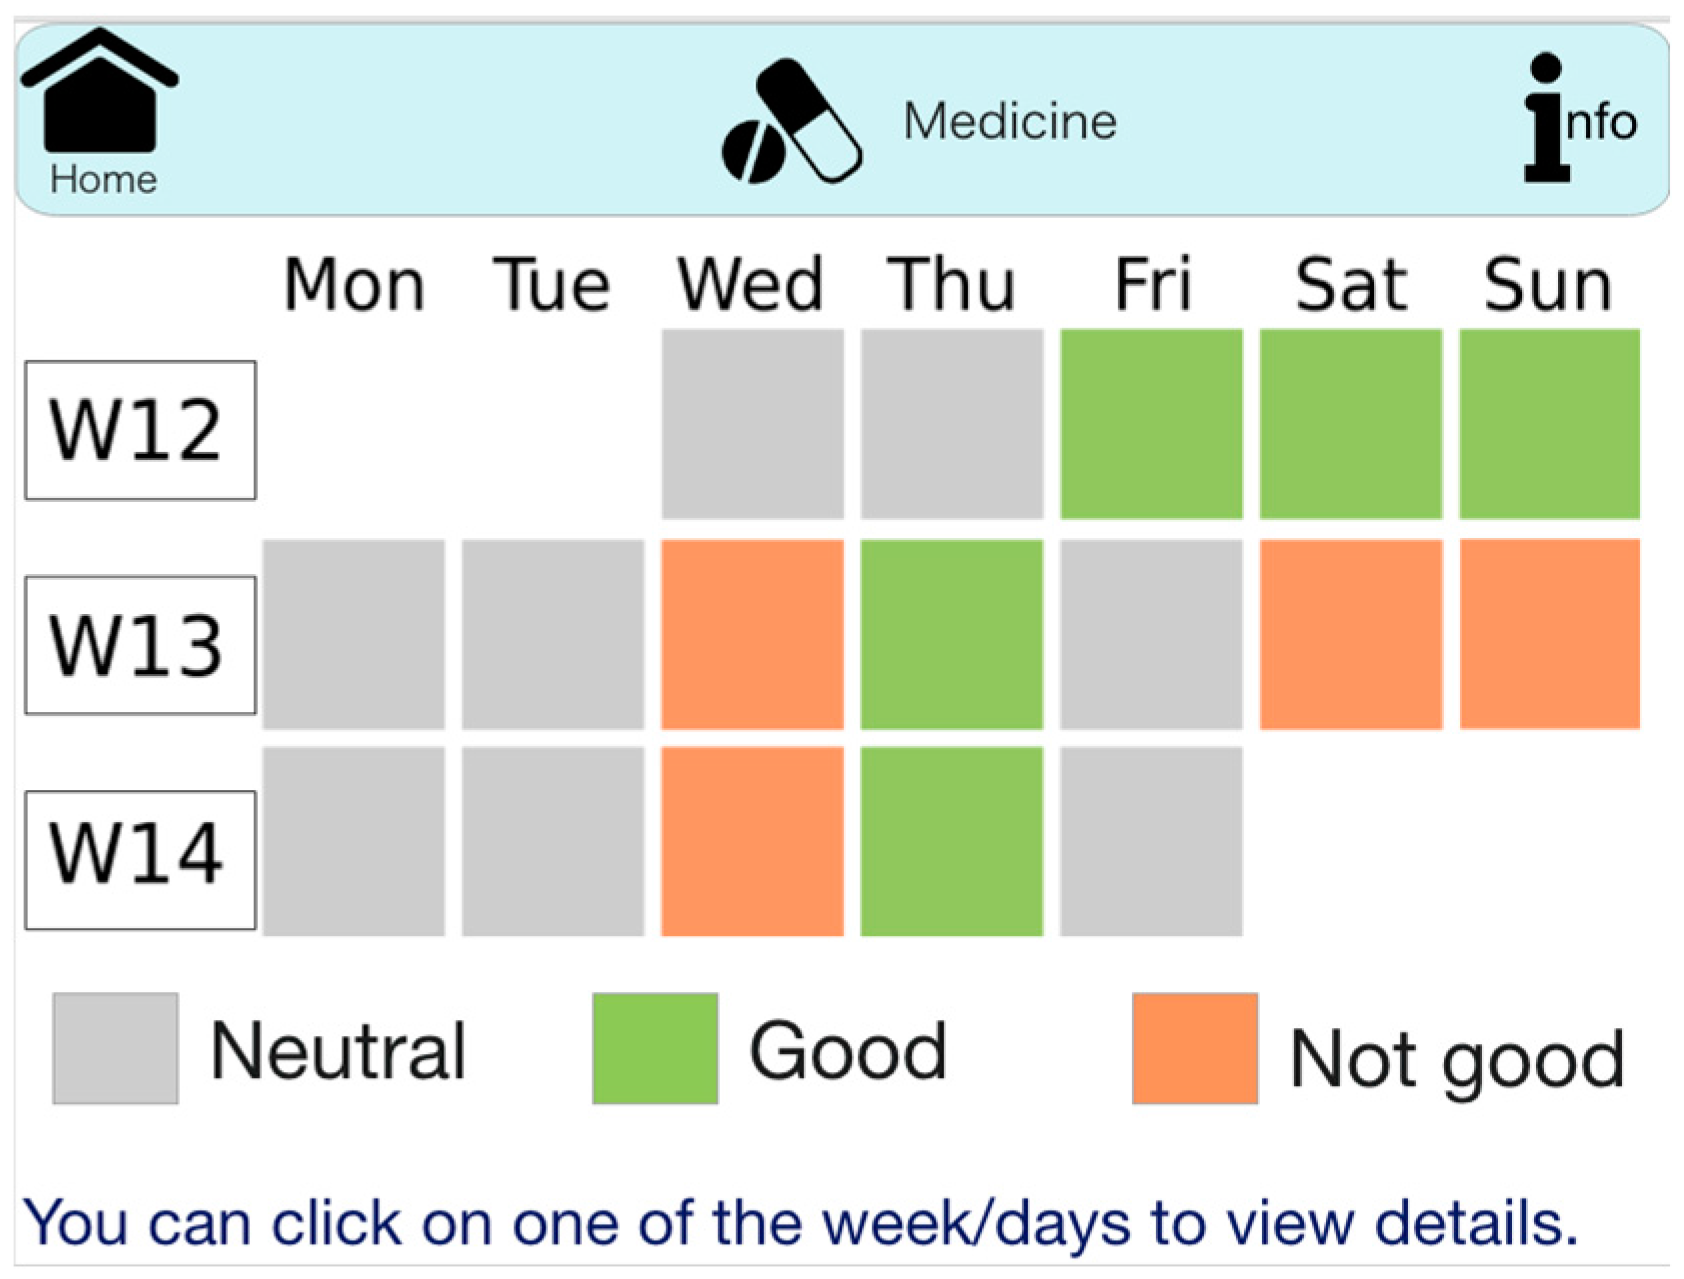Select W13 Monday gray square
The image size is (1684, 1279).
[x=354, y=635]
